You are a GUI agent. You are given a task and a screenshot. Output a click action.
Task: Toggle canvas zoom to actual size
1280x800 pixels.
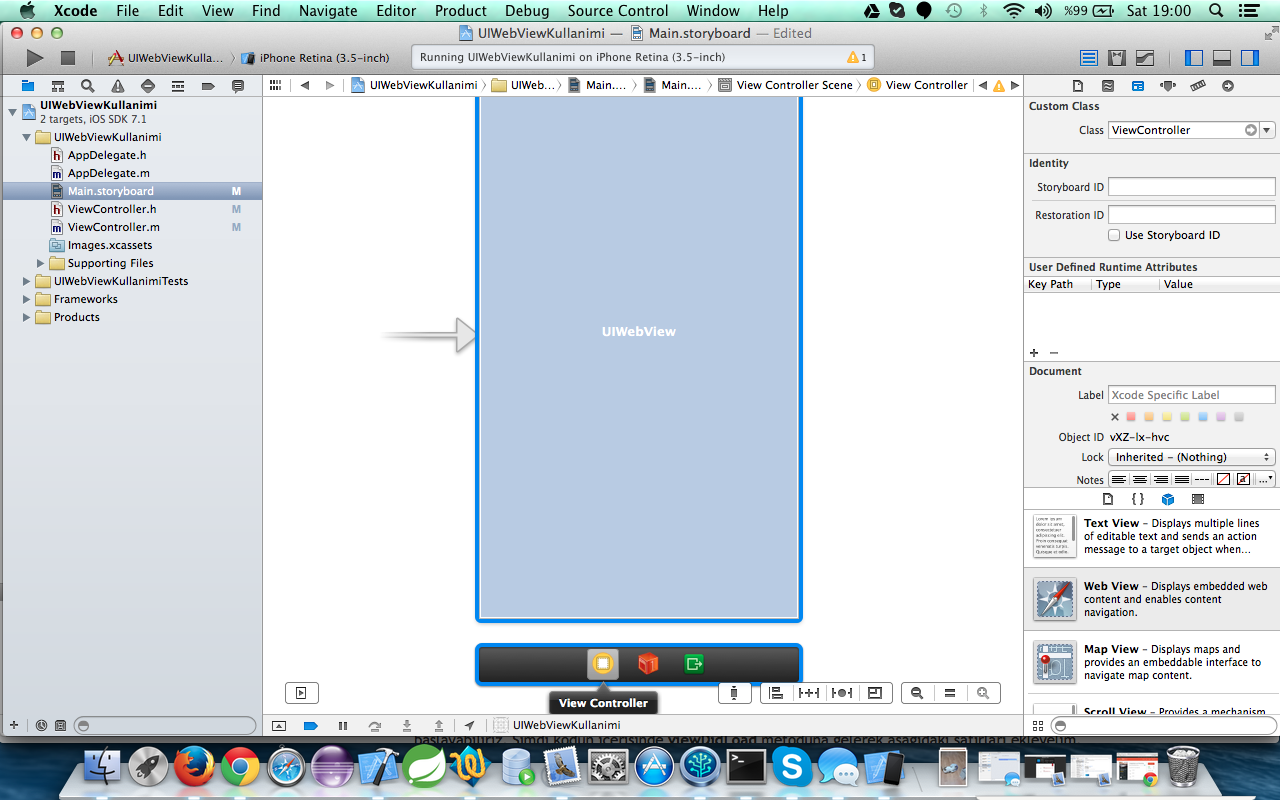pos(950,693)
